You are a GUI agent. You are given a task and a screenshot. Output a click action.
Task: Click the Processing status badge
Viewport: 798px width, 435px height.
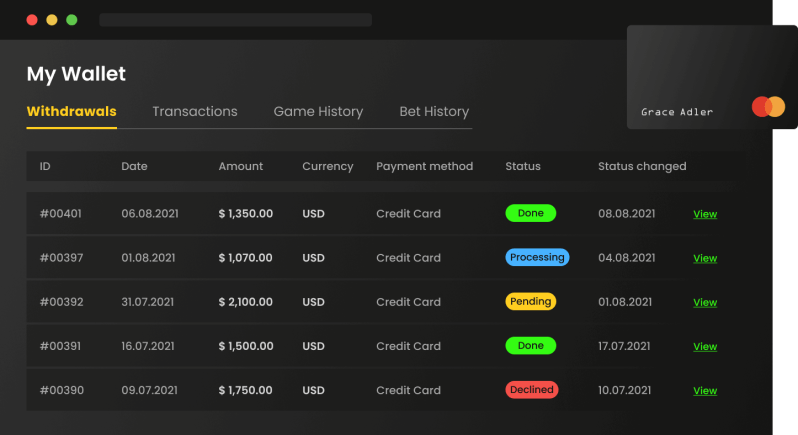tap(537, 257)
